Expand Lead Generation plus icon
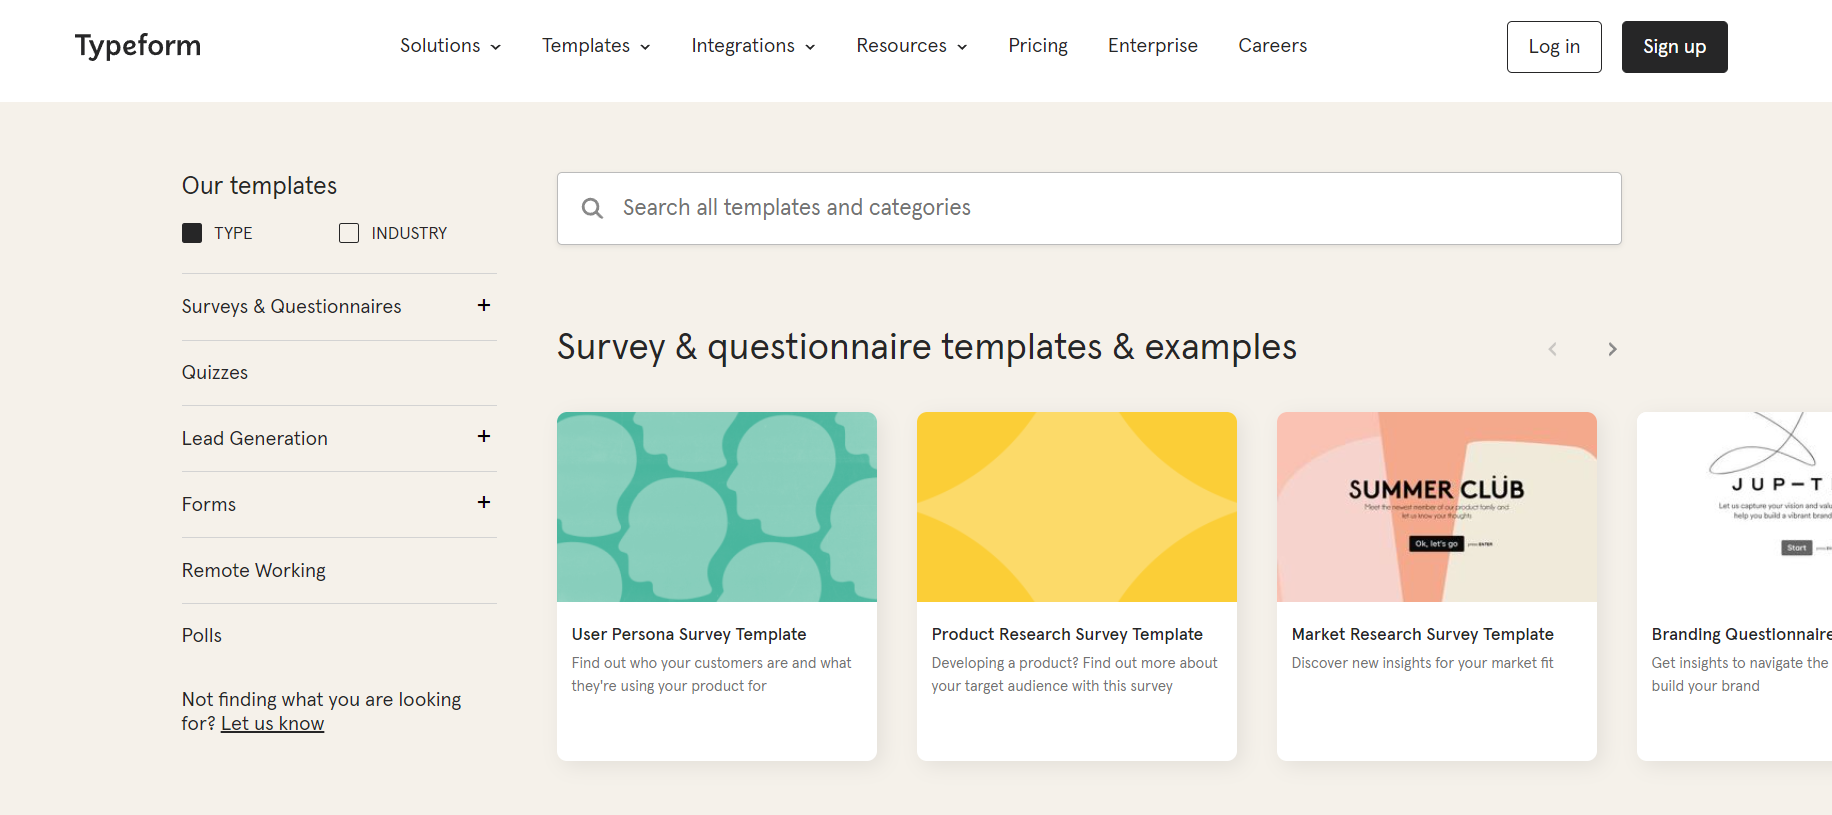The height and width of the screenshot is (815, 1832). pyautogui.click(x=484, y=437)
